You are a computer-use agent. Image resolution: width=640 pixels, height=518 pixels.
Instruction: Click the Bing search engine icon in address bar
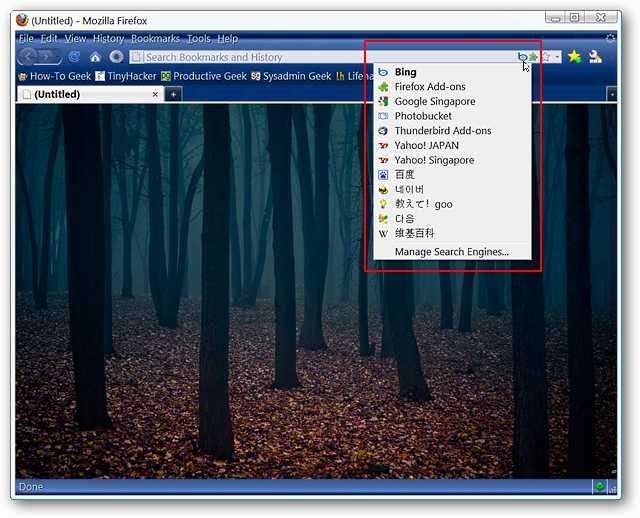pos(522,57)
